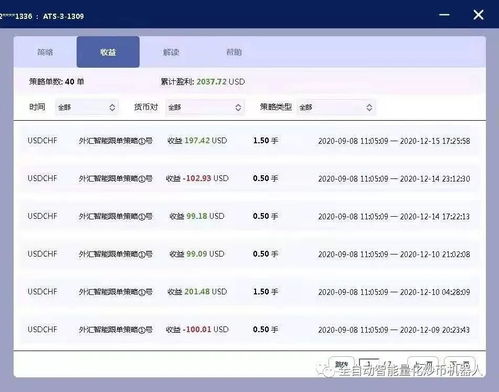This screenshot has width=499, height=392.
Task: Select the USDCHF row with loss -102.93 USD
Action: pos(250,178)
